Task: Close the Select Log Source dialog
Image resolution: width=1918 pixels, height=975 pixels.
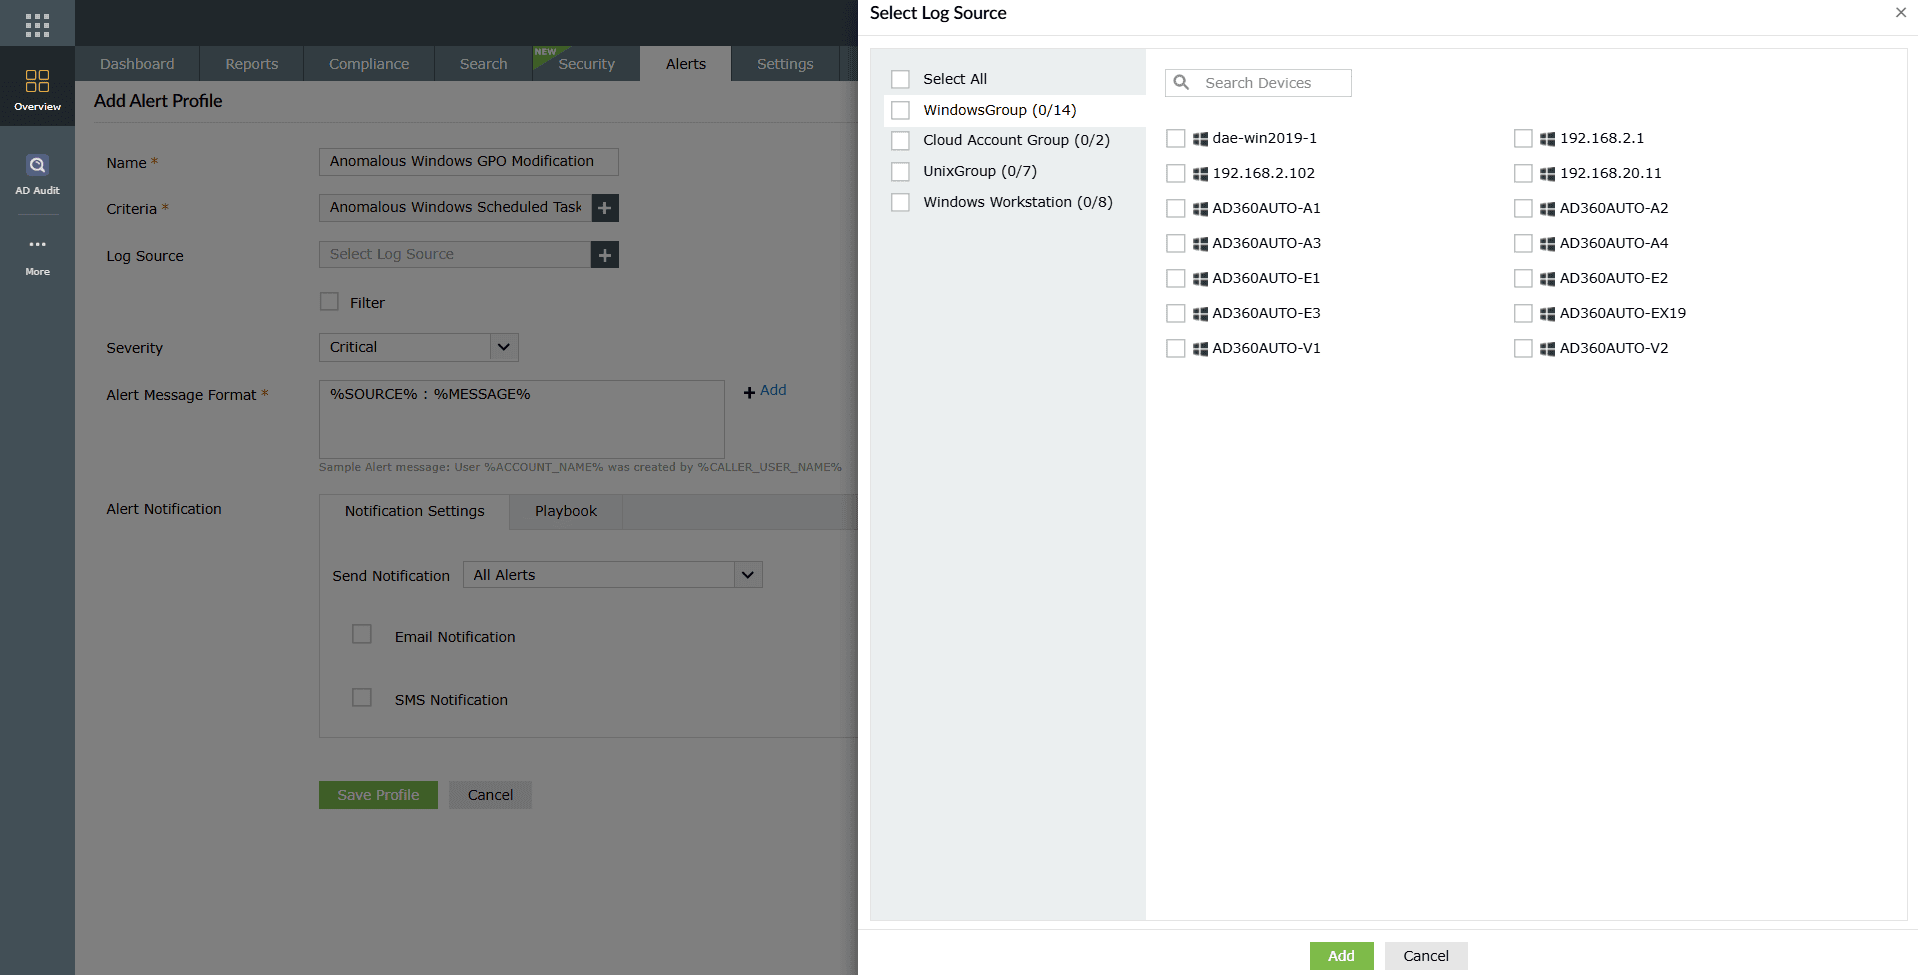Action: click(x=1900, y=13)
